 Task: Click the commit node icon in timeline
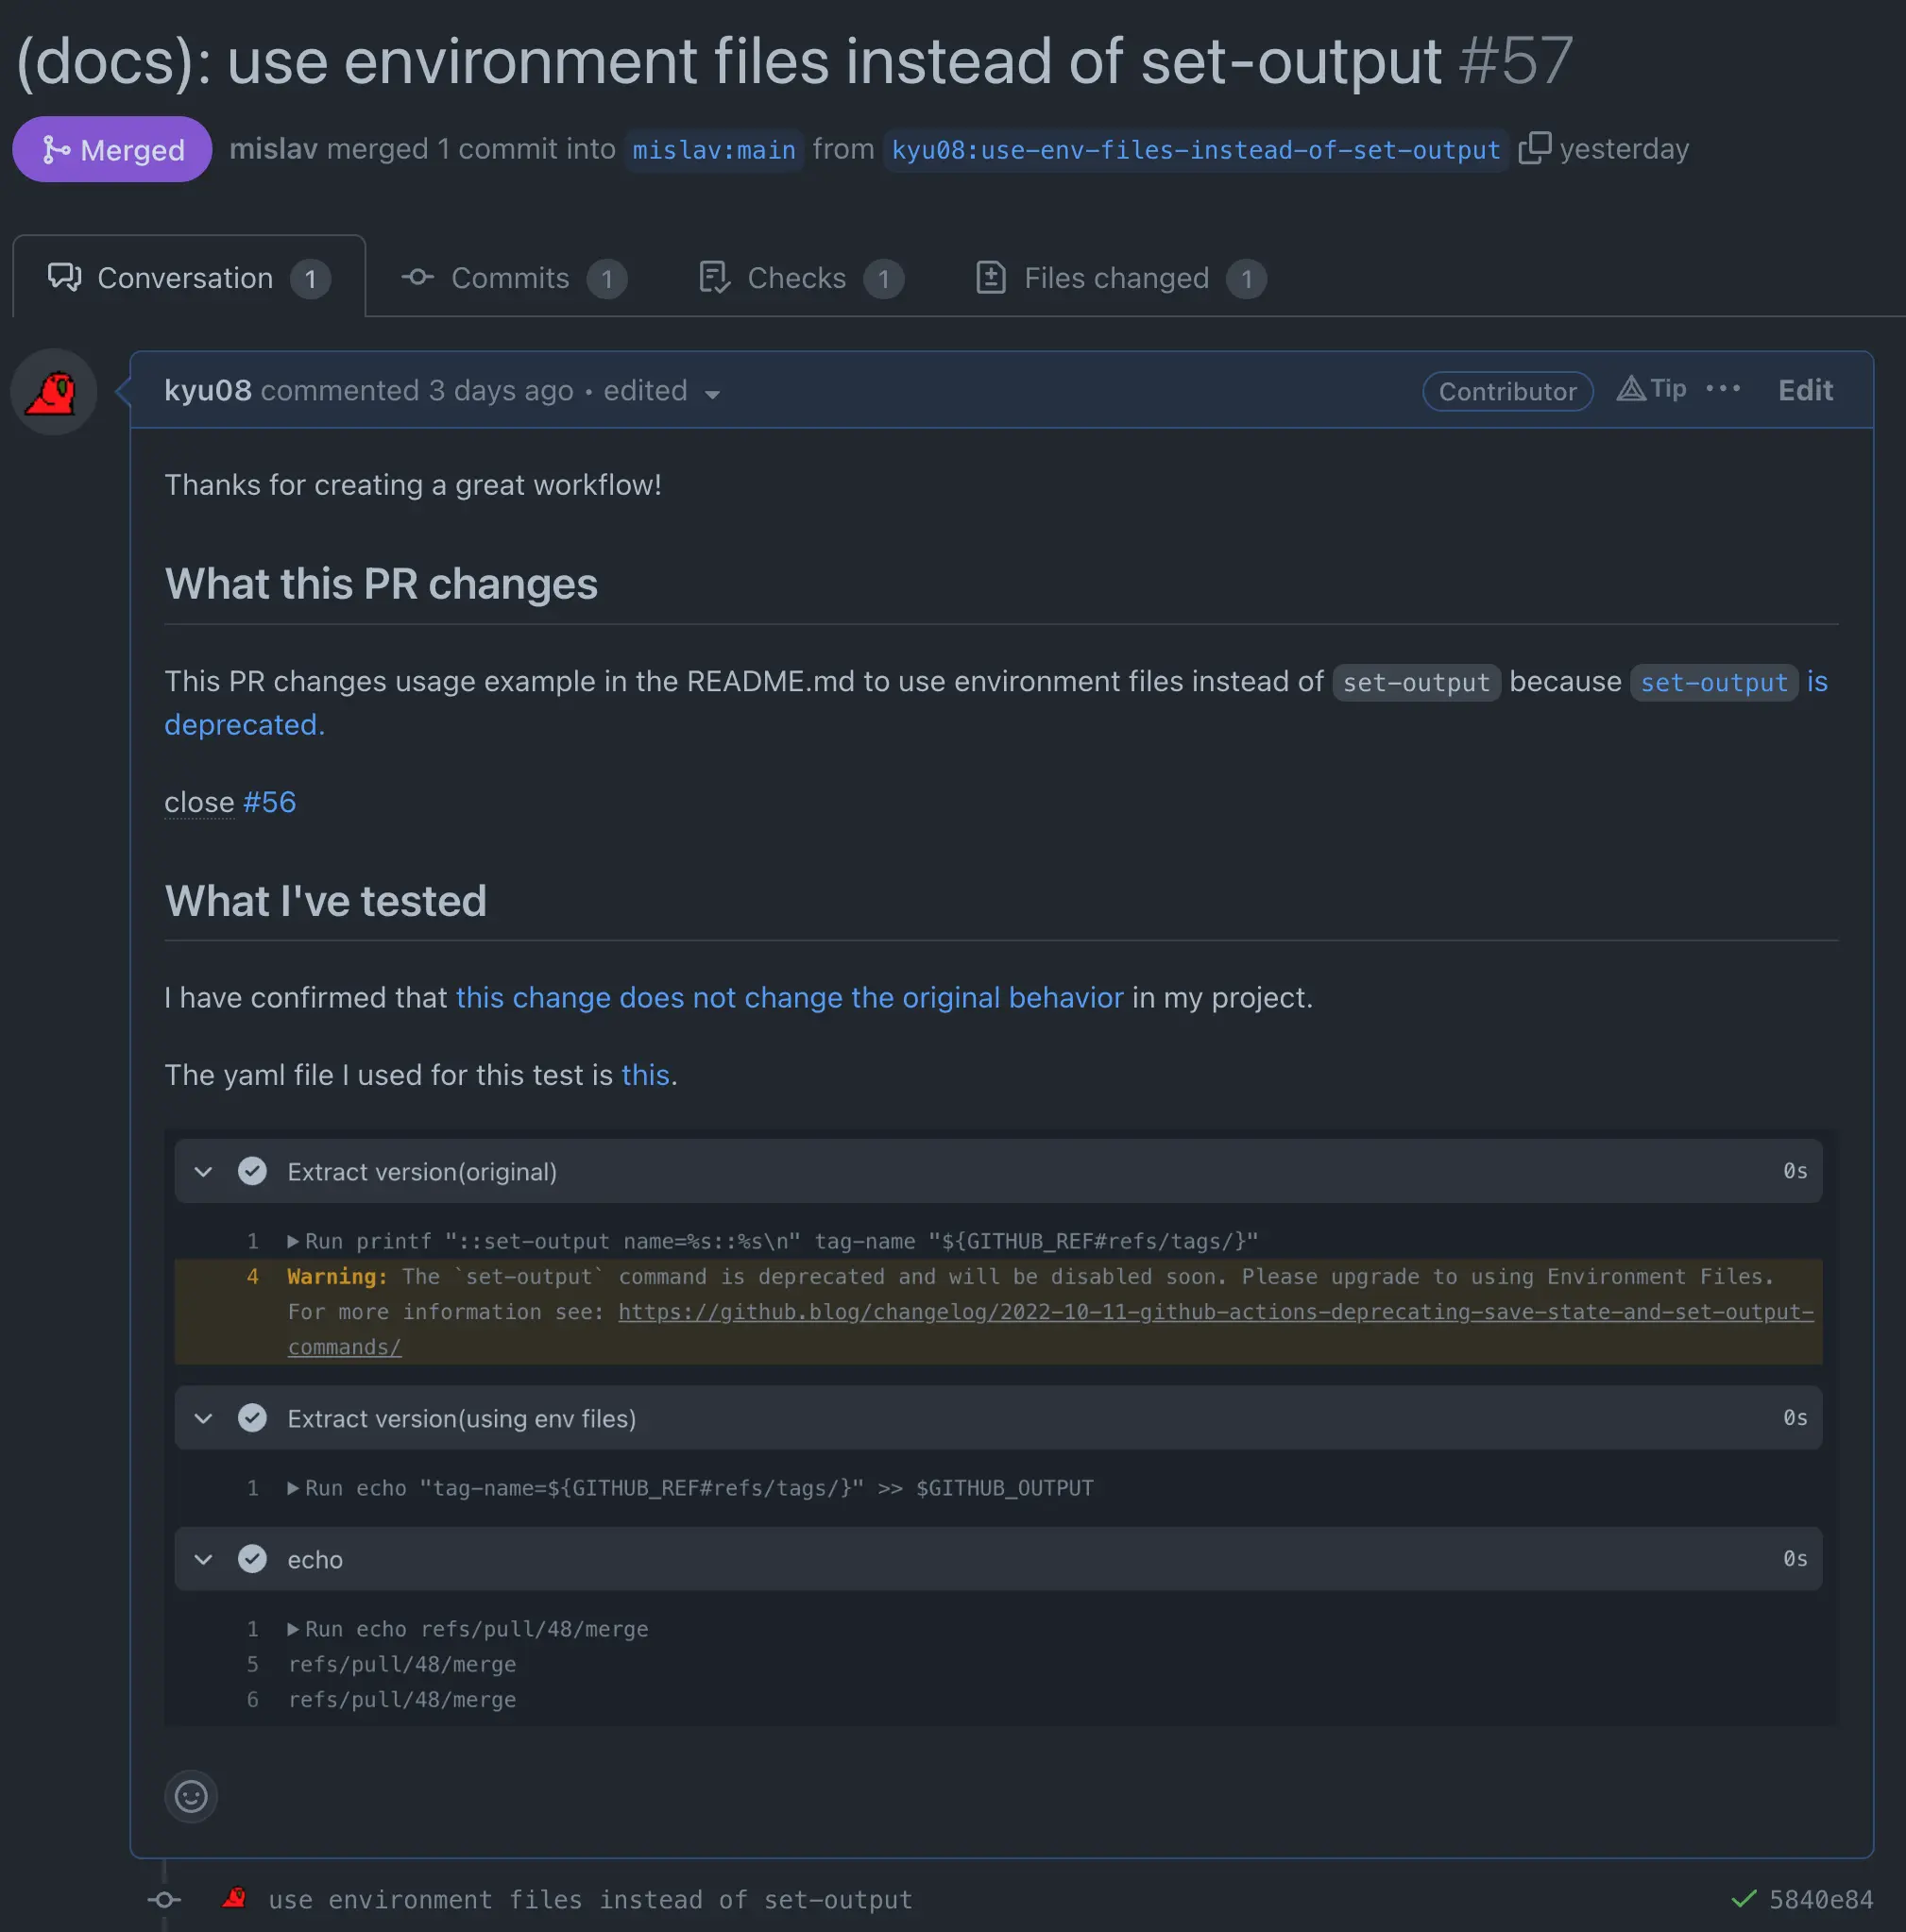pos(165,1899)
